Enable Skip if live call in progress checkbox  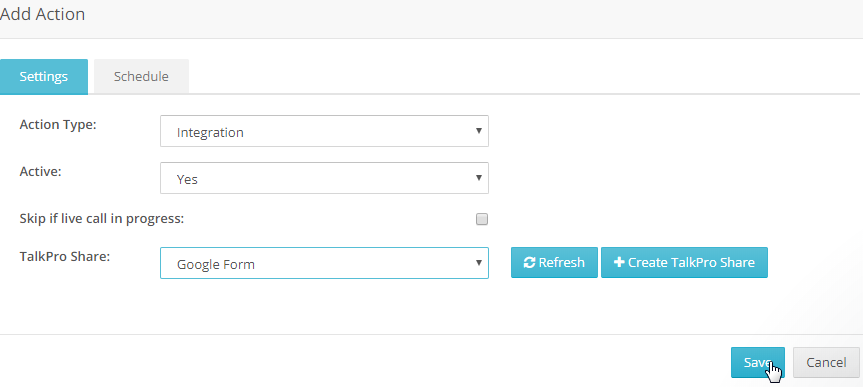(x=482, y=219)
